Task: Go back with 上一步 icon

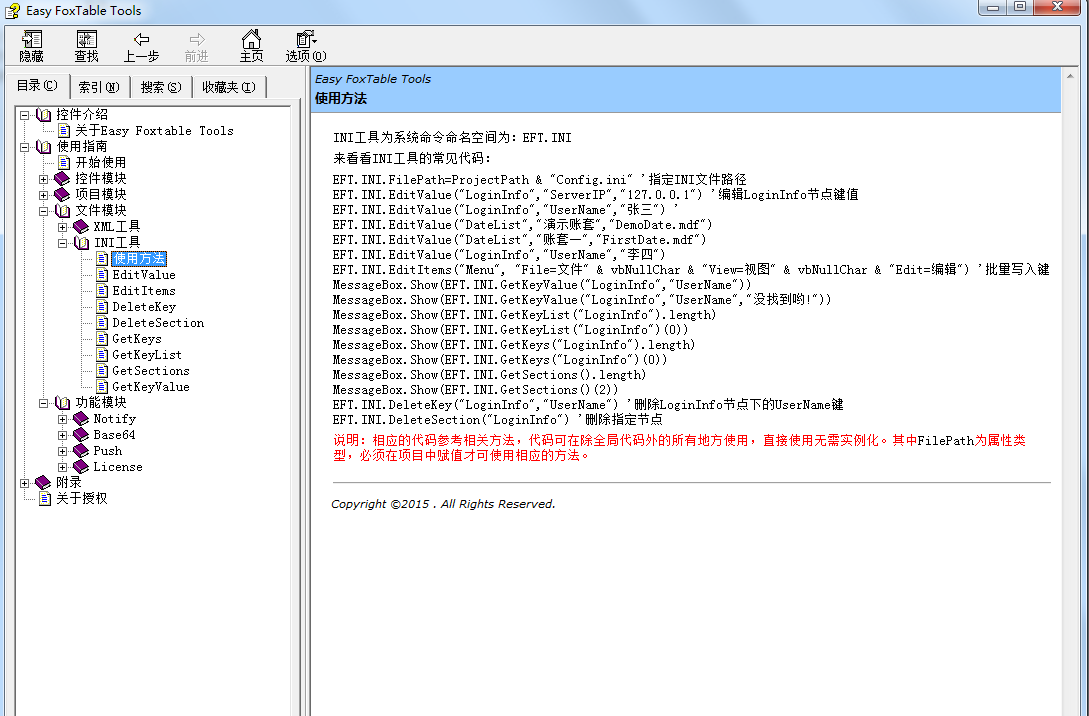Action: click(x=142, y=40)
